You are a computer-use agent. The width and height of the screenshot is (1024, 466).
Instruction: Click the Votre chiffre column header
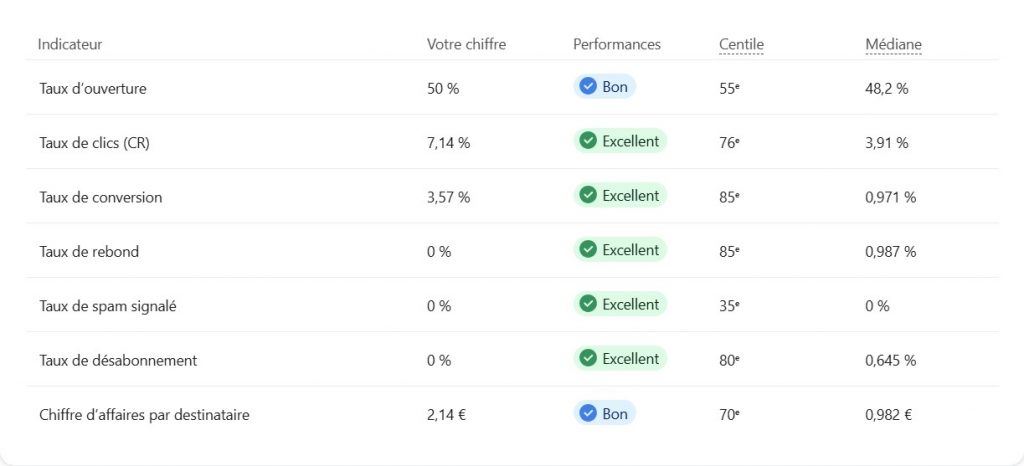click(x=466, y=44)
